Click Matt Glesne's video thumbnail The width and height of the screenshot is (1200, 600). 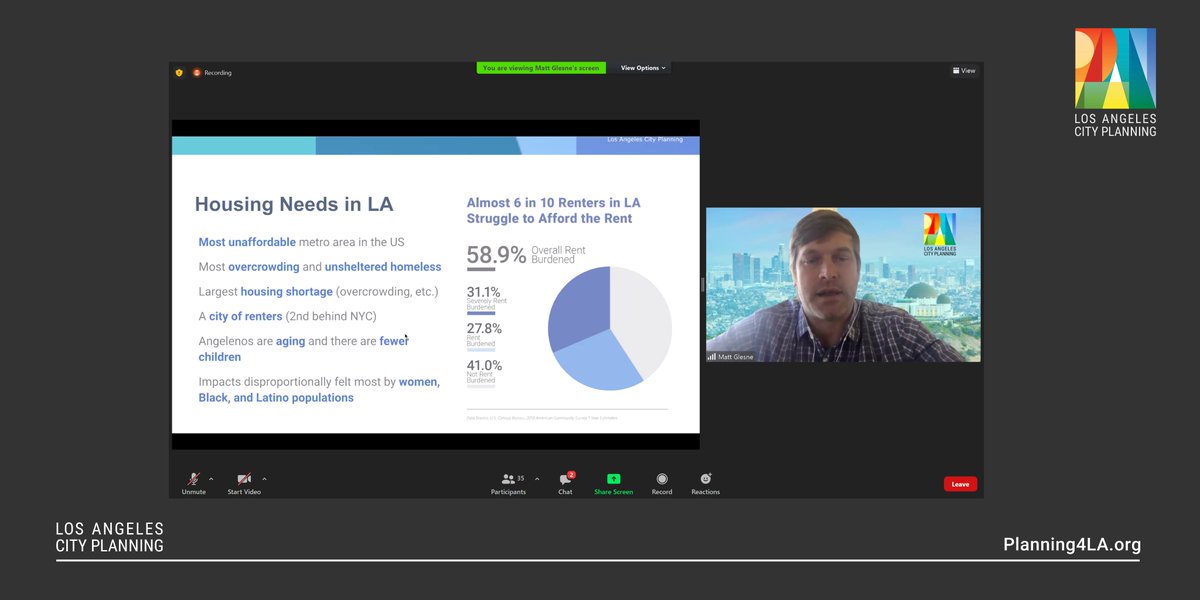[x=843, y=285]
